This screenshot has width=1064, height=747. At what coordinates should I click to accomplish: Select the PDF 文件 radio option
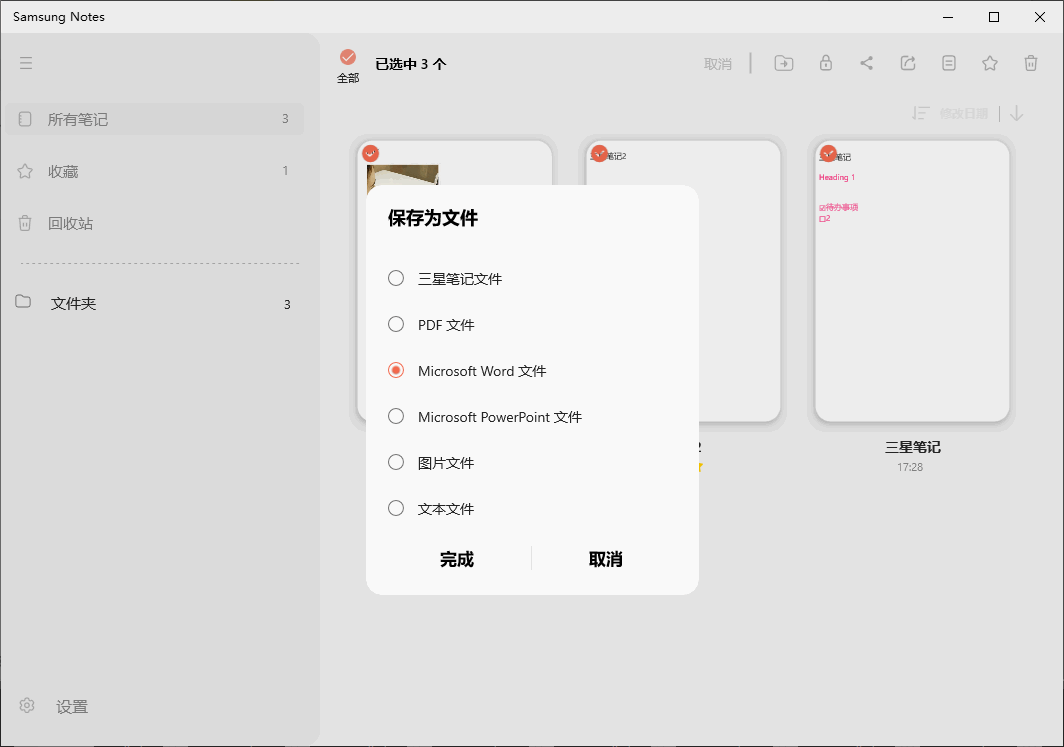(396, 324)
